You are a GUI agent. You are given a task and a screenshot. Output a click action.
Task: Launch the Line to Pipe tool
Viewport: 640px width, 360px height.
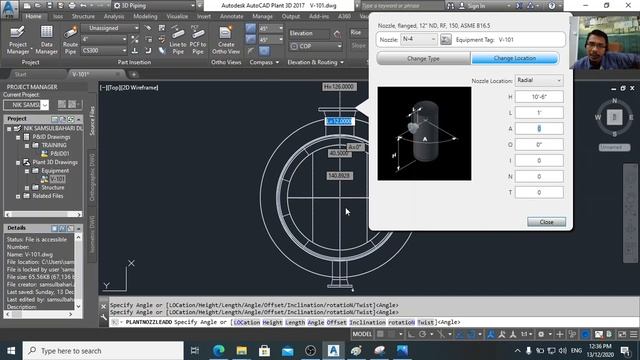[x=178, y=40]
